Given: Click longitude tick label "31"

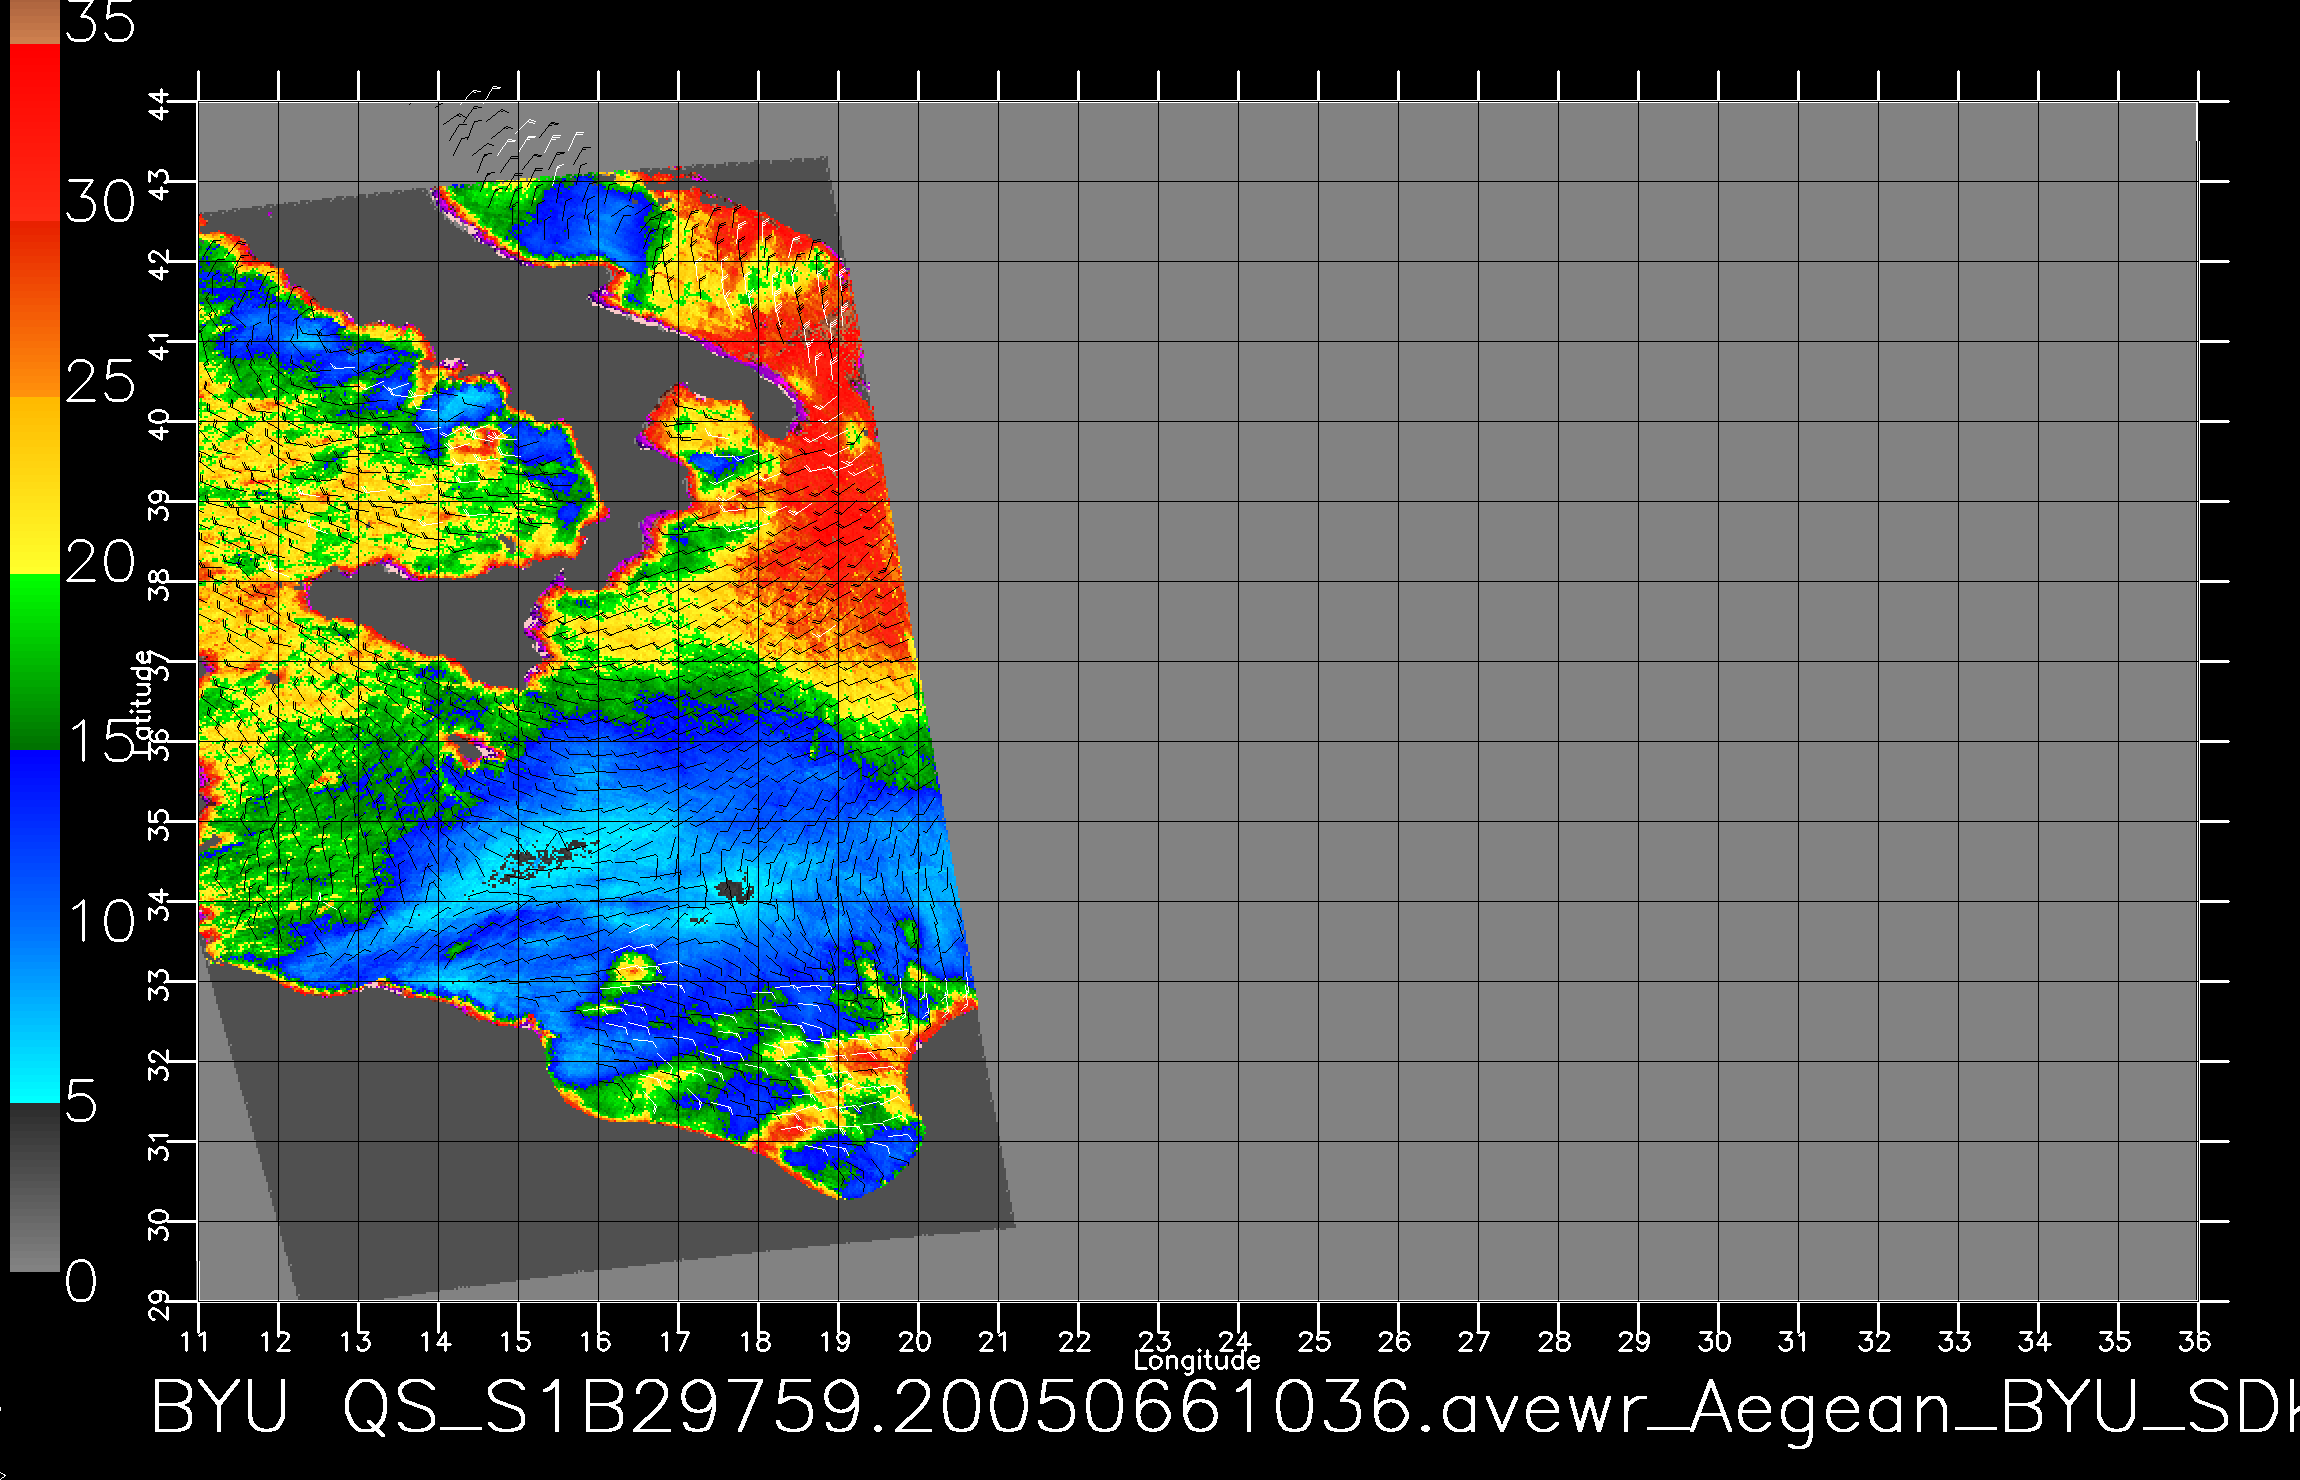Looking at the screenshot, I should (x=1794, y=1341).
